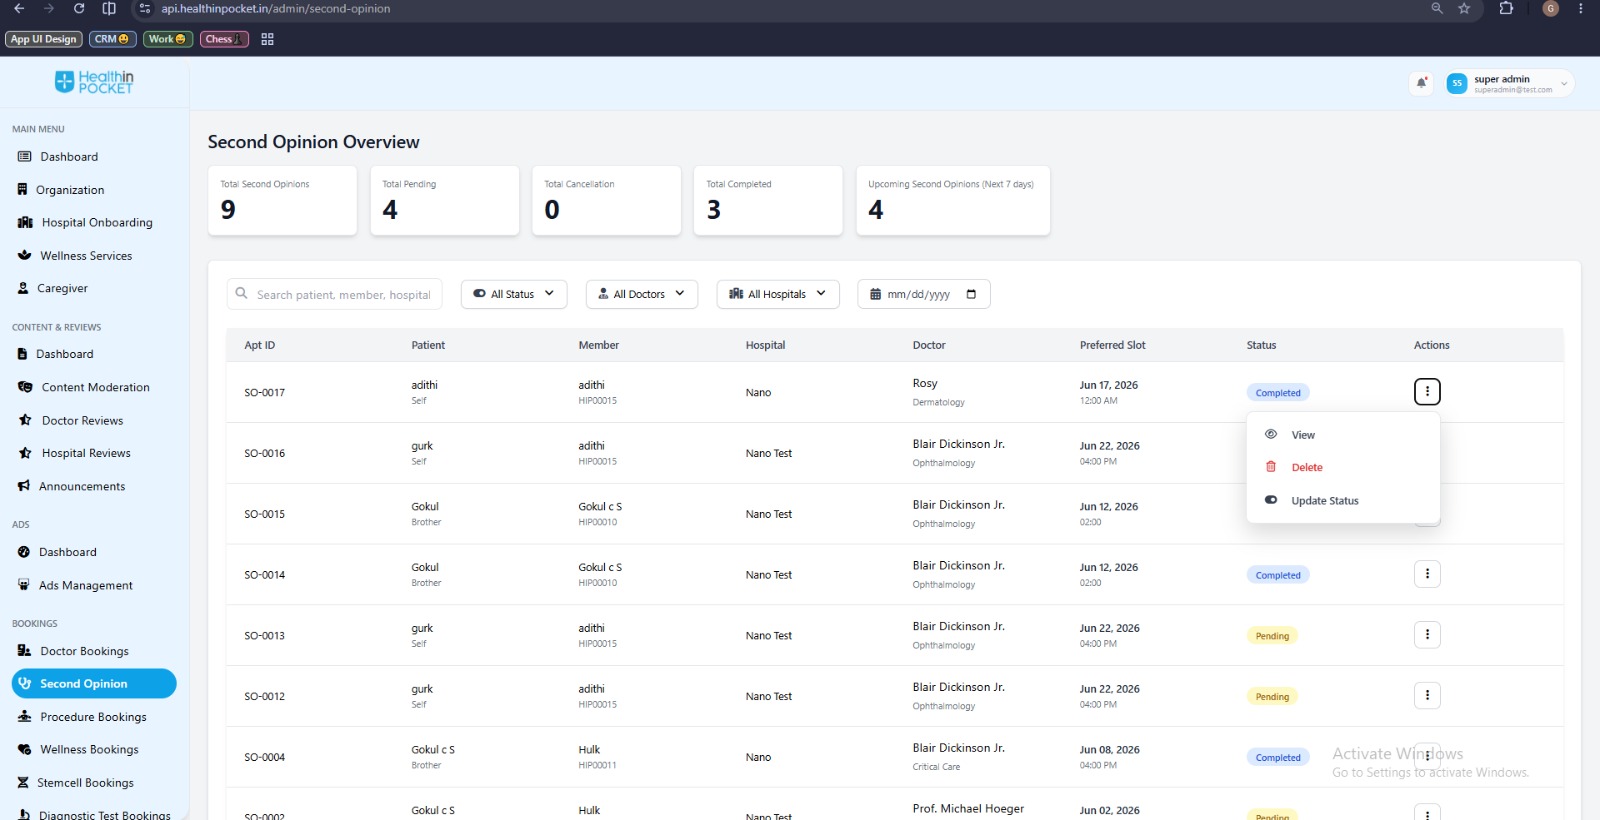
Task: Click the Second Opinion stethoscope icon
Action: [24, 684]
